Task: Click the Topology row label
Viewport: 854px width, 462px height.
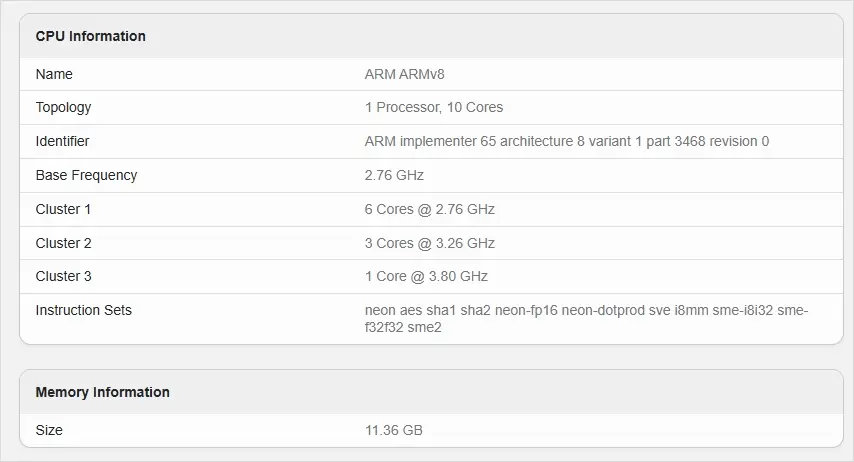Action: pyautogui.click(x=63, y=107)
